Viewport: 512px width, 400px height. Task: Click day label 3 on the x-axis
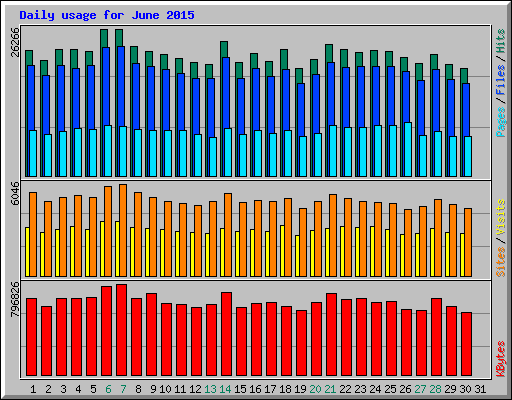pyautogui.click(x=63, y=389)
